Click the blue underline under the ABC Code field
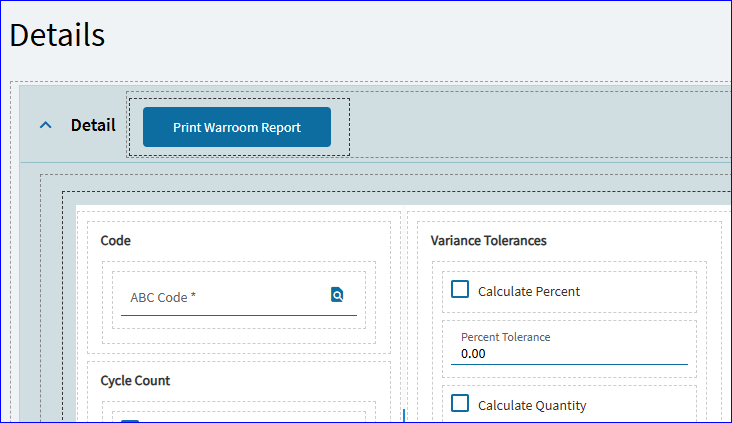The width and height of the screenshot is (732, 423). [x=239, y=316]
